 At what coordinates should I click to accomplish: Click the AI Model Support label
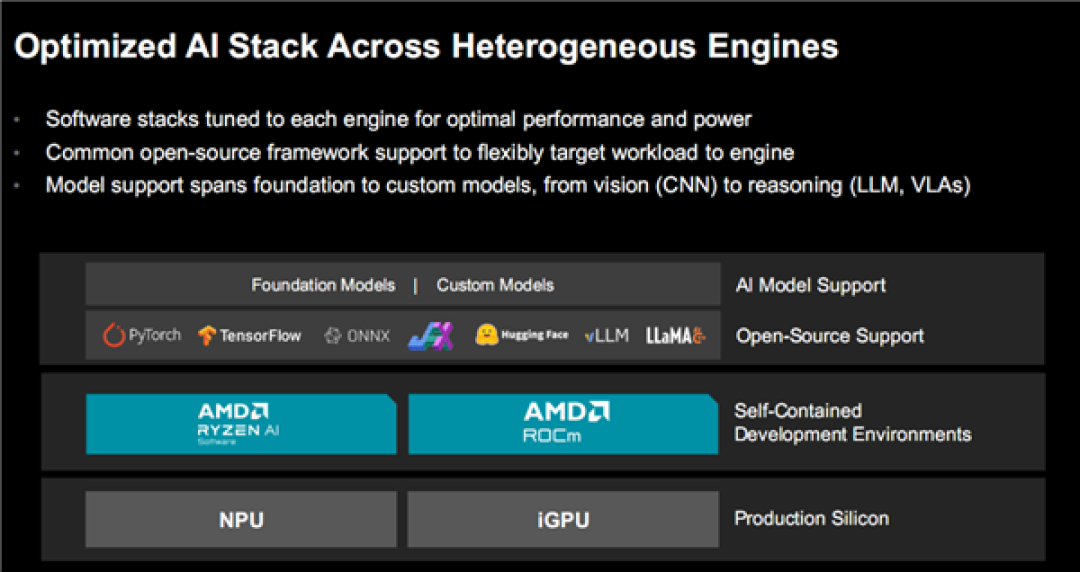click(811, 285)
